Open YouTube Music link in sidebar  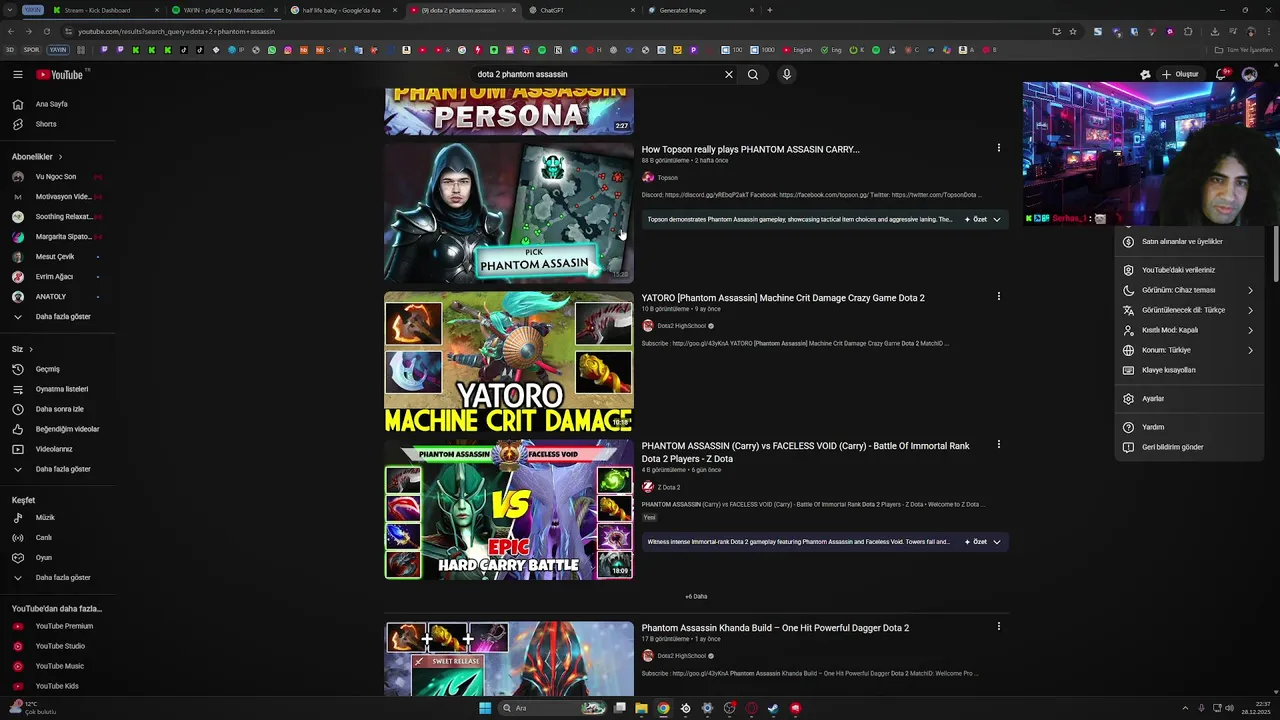[58, 666]
